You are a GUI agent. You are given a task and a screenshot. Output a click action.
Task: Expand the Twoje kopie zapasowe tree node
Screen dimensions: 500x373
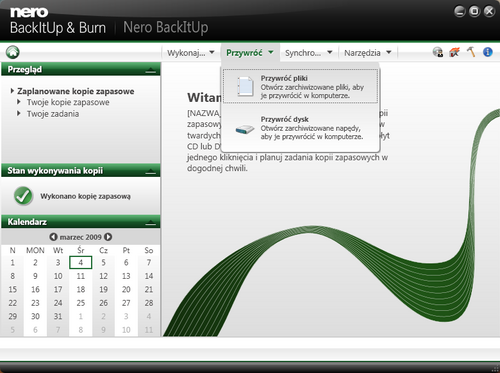coord(19,102)
